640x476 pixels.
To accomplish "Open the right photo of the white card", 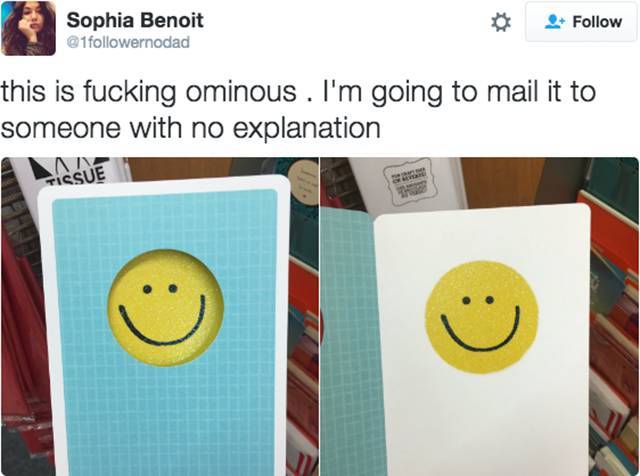I will (480, 316).
